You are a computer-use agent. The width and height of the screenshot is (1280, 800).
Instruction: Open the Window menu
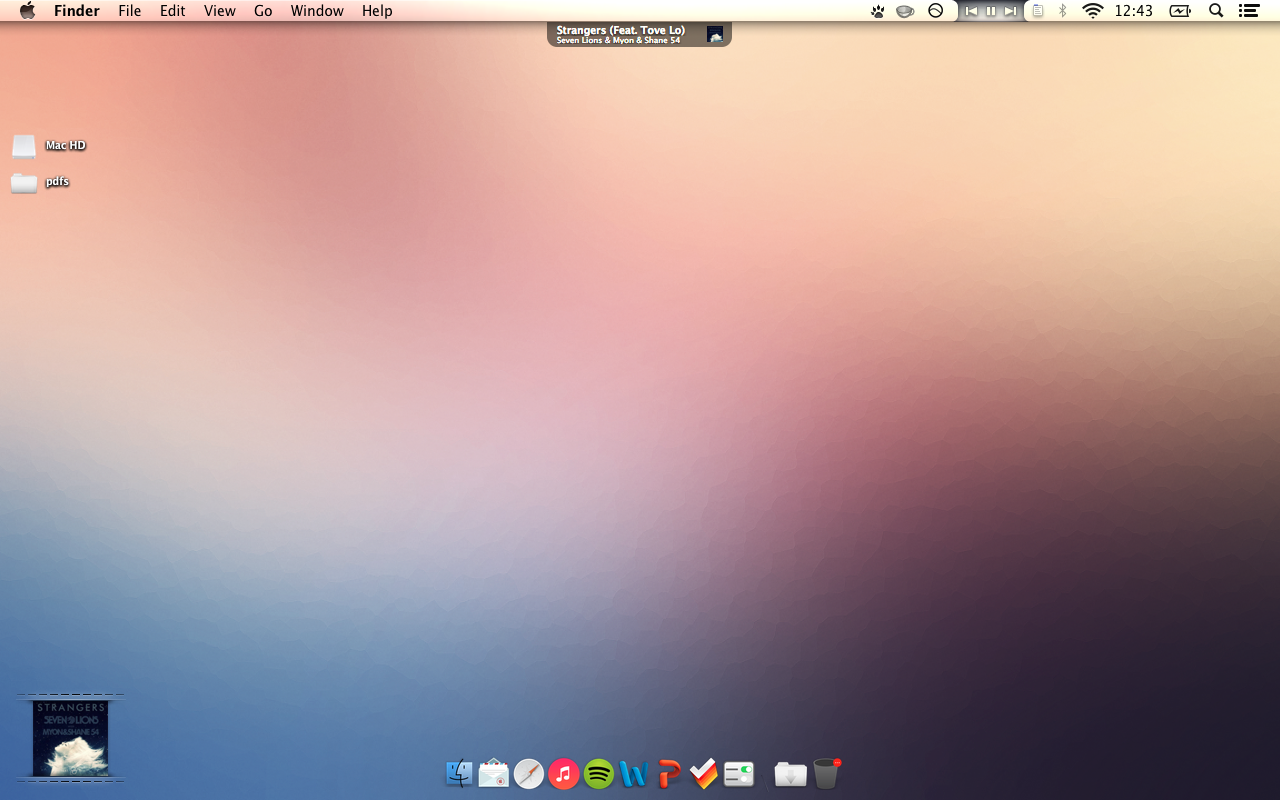tap(317, 11)
